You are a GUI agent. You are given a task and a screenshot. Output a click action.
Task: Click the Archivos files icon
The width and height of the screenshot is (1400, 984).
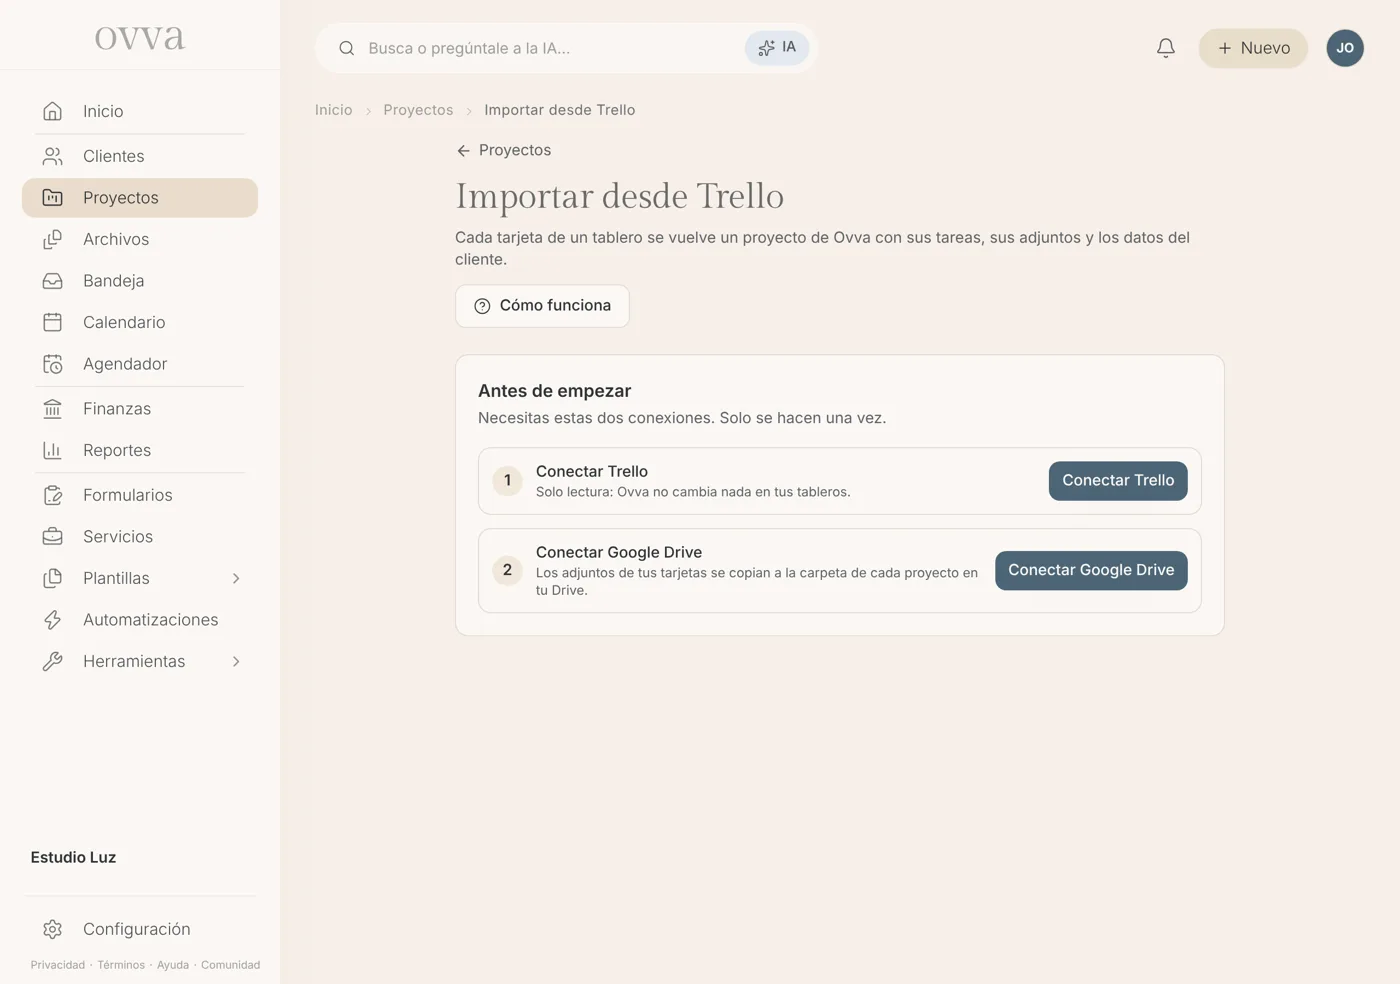click(53, 239)
